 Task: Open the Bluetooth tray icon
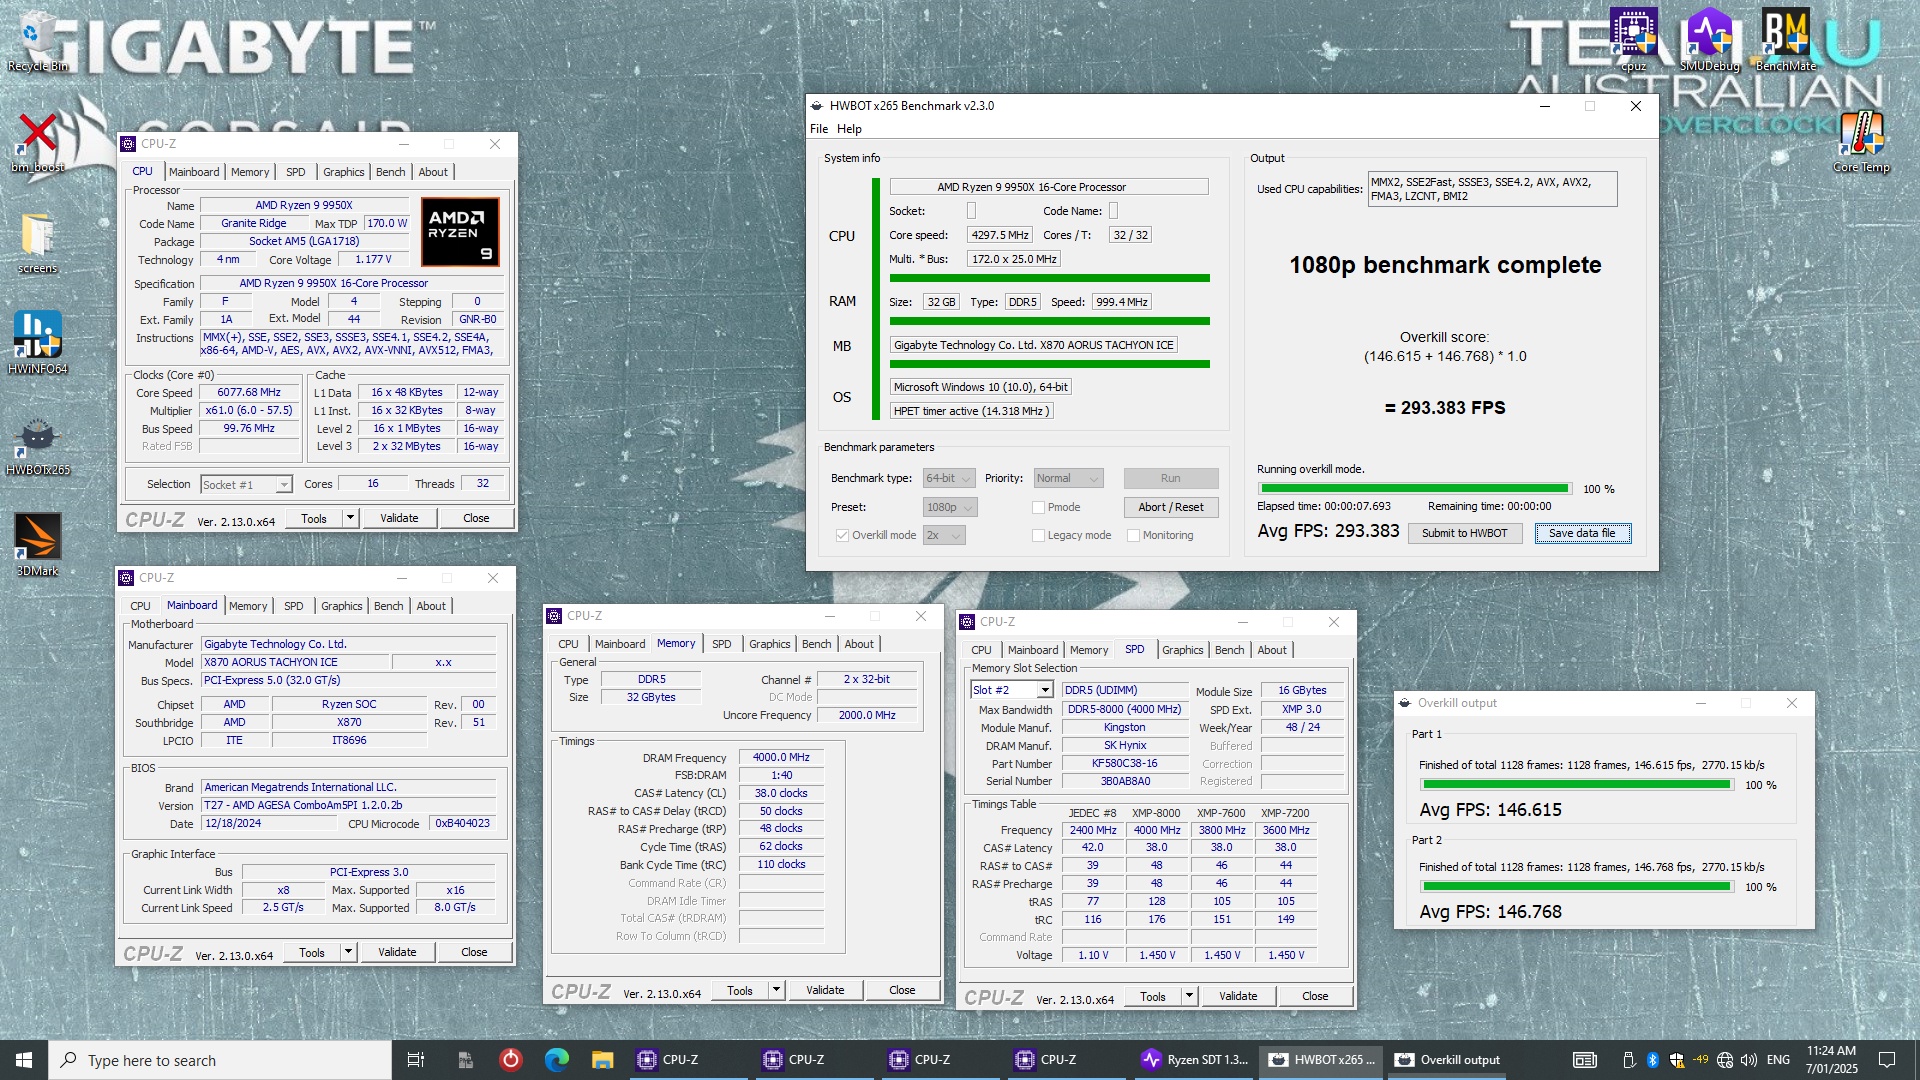[1653, 1060]
